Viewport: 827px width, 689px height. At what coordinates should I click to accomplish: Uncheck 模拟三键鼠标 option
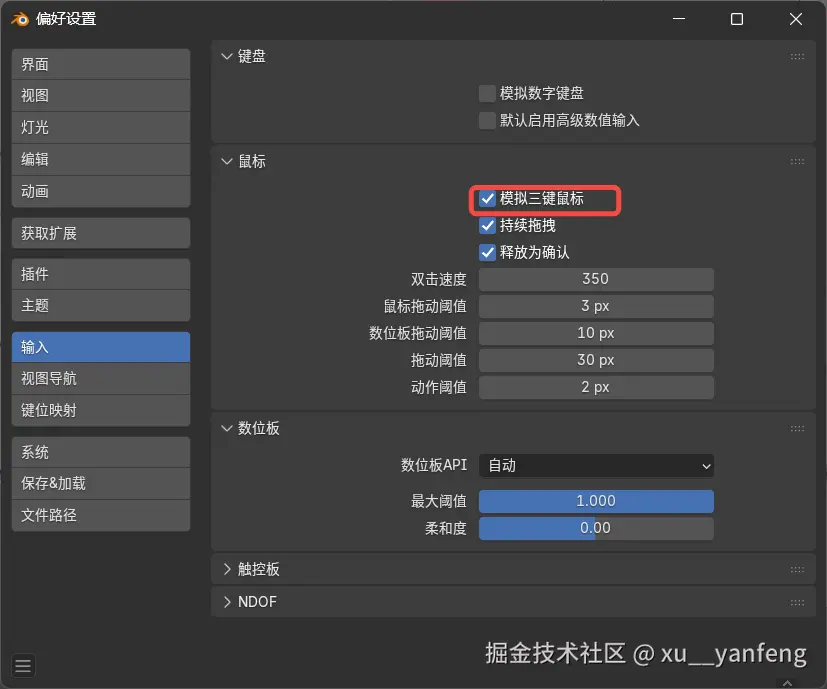click(x=487, y=199)
